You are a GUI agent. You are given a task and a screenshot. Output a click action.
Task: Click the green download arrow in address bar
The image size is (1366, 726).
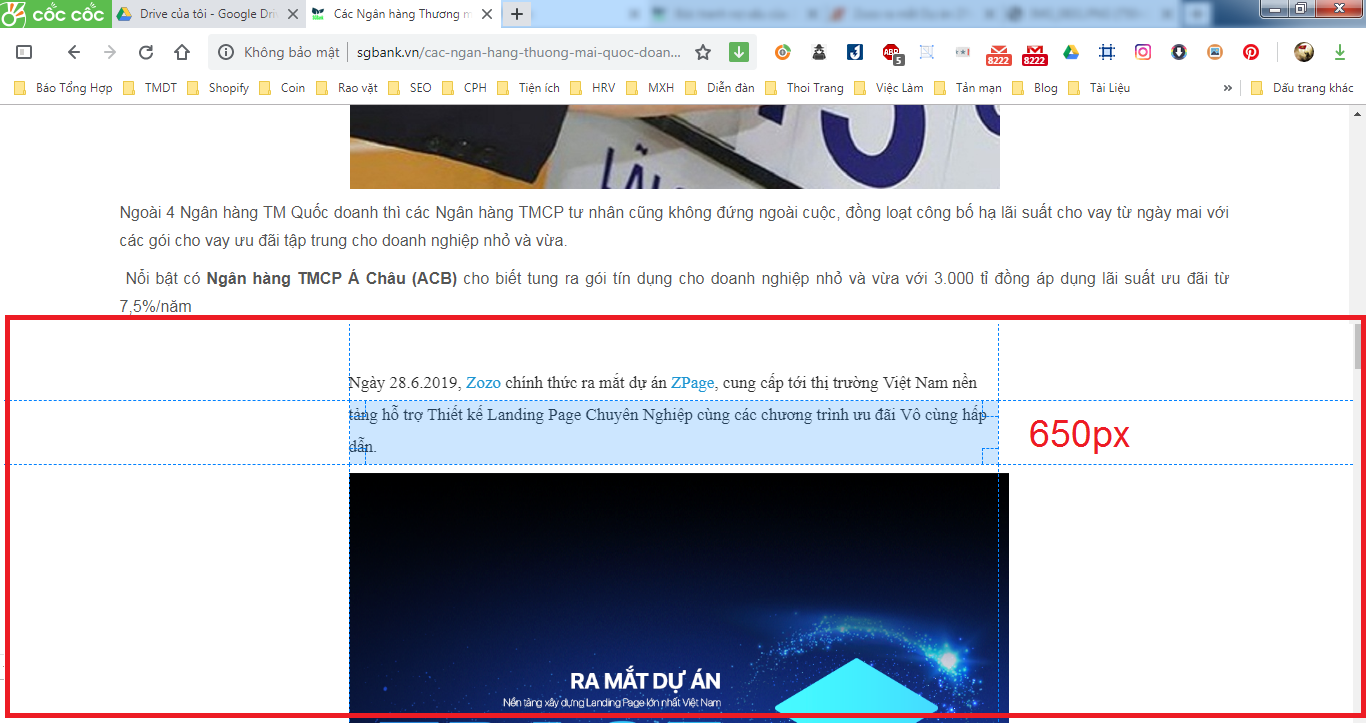point(739,52)
